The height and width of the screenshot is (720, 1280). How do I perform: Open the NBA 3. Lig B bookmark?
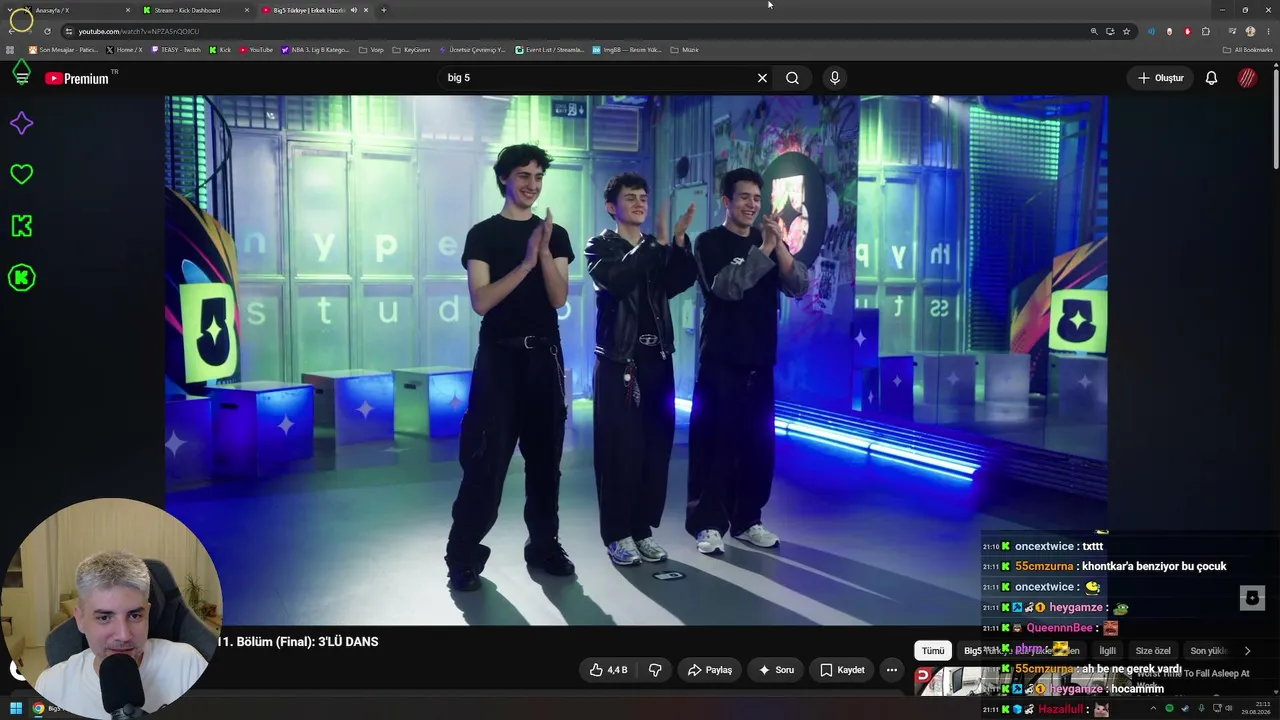click(x=315, y=50)
